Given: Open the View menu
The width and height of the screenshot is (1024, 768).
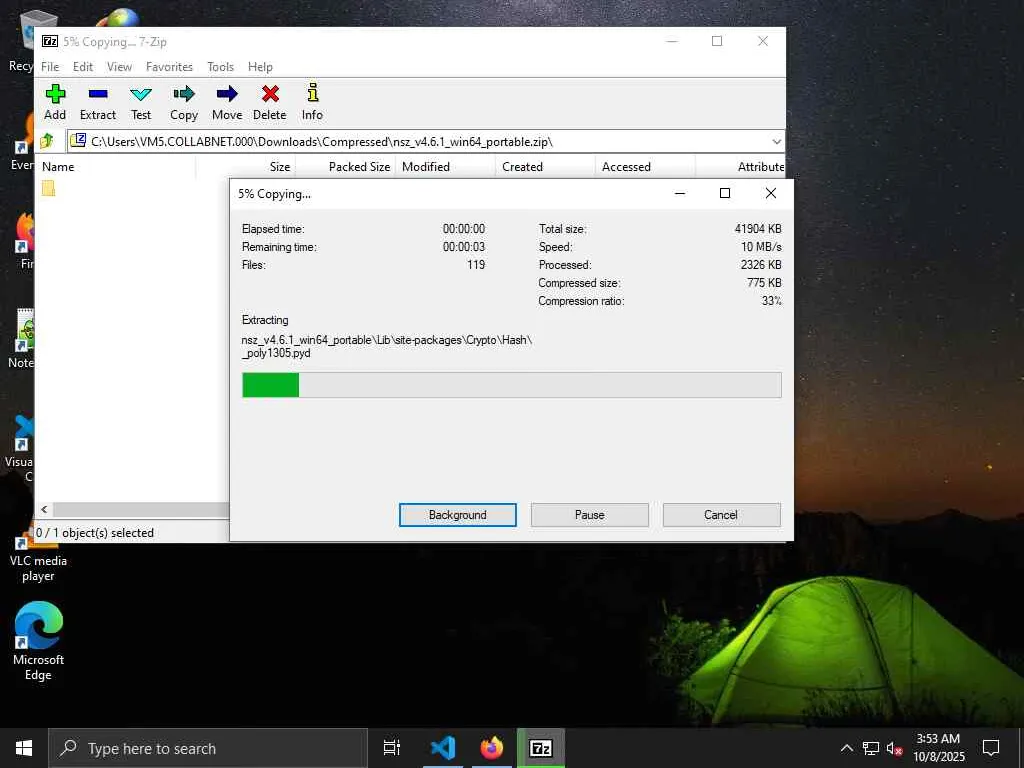Looking at the screenshot, I should 120,67.
